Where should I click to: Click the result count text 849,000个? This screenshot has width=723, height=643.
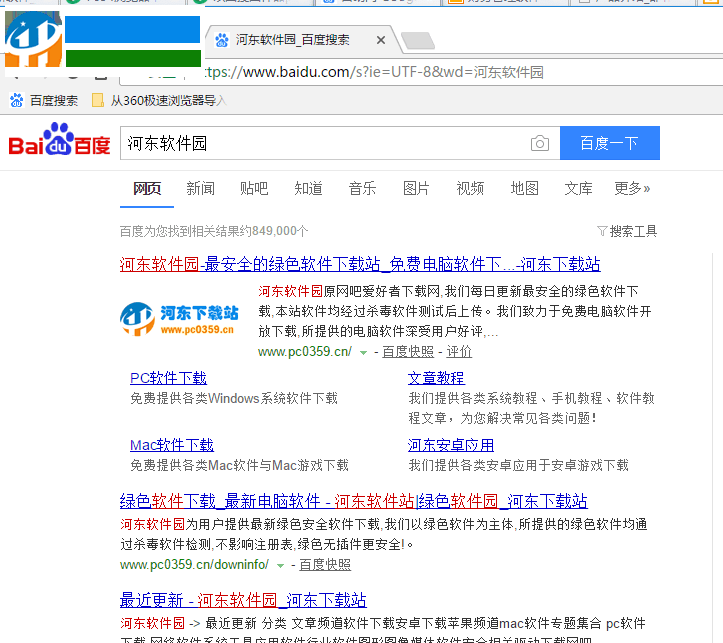pyautogui.click(x=280, y=231)
